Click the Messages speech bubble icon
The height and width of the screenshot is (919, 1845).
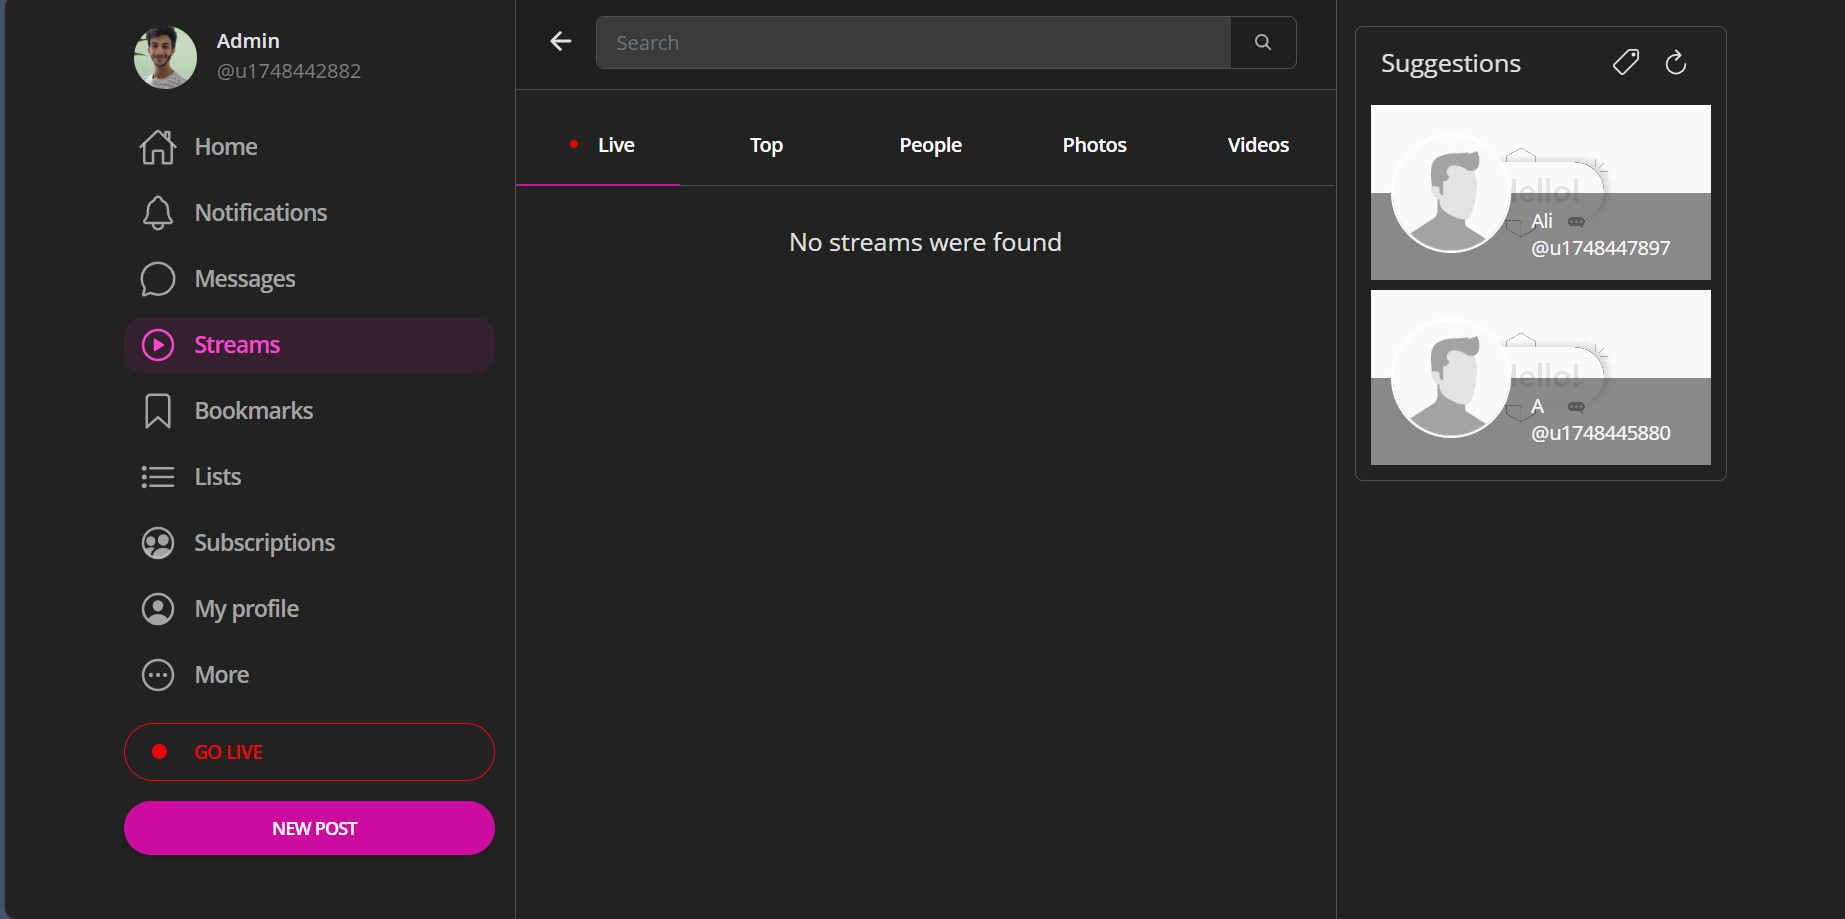pos(158,279)
